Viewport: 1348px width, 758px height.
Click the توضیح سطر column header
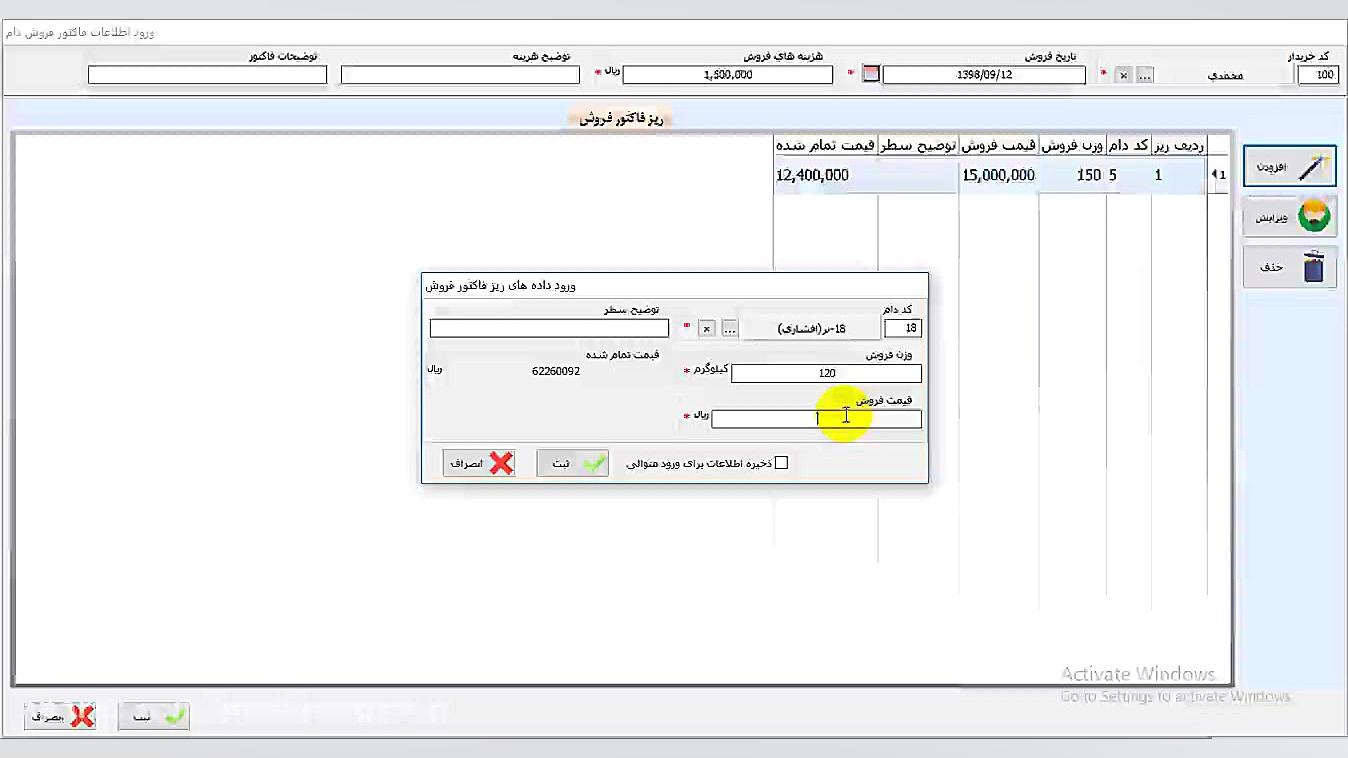918,146
